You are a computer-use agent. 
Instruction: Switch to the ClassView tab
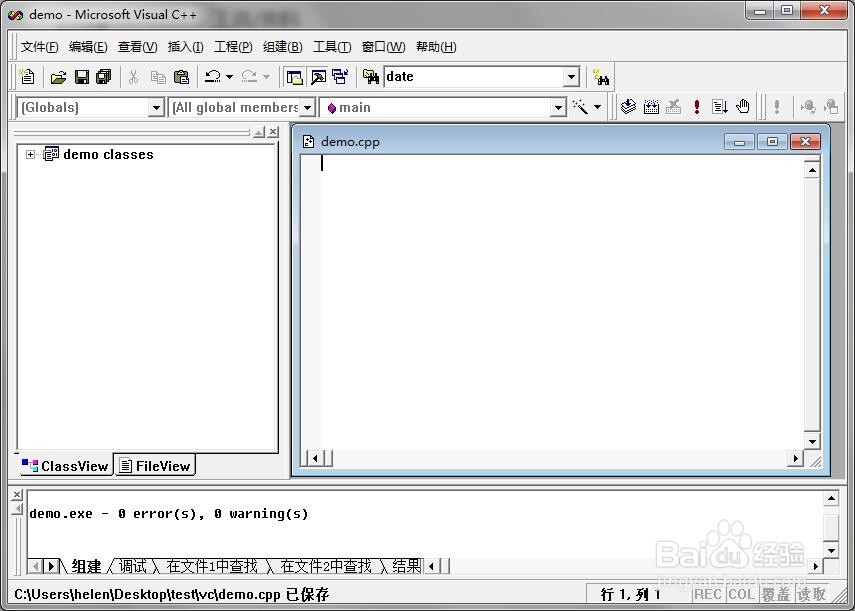click(66, 466)
